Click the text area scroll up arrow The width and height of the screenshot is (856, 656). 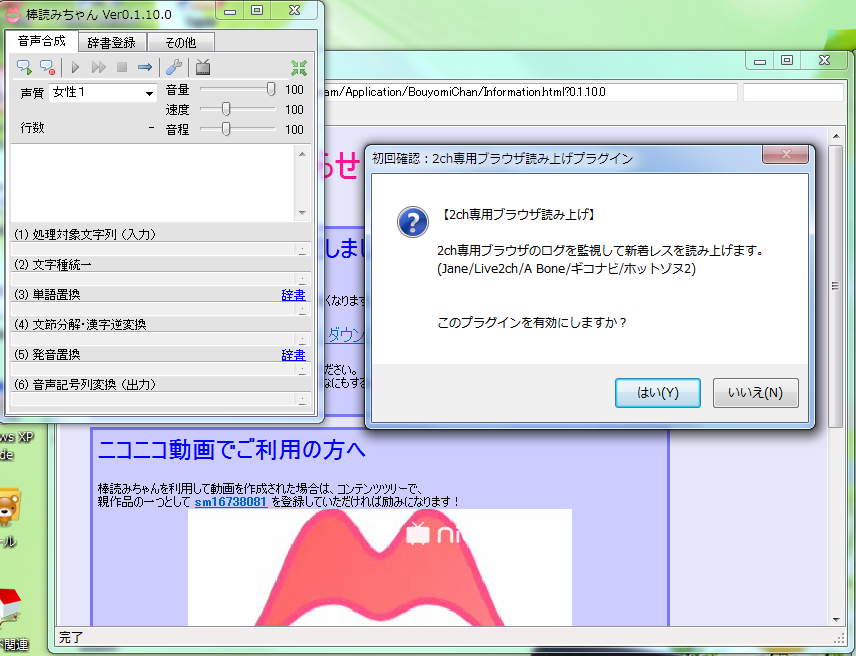pos(302,154)
